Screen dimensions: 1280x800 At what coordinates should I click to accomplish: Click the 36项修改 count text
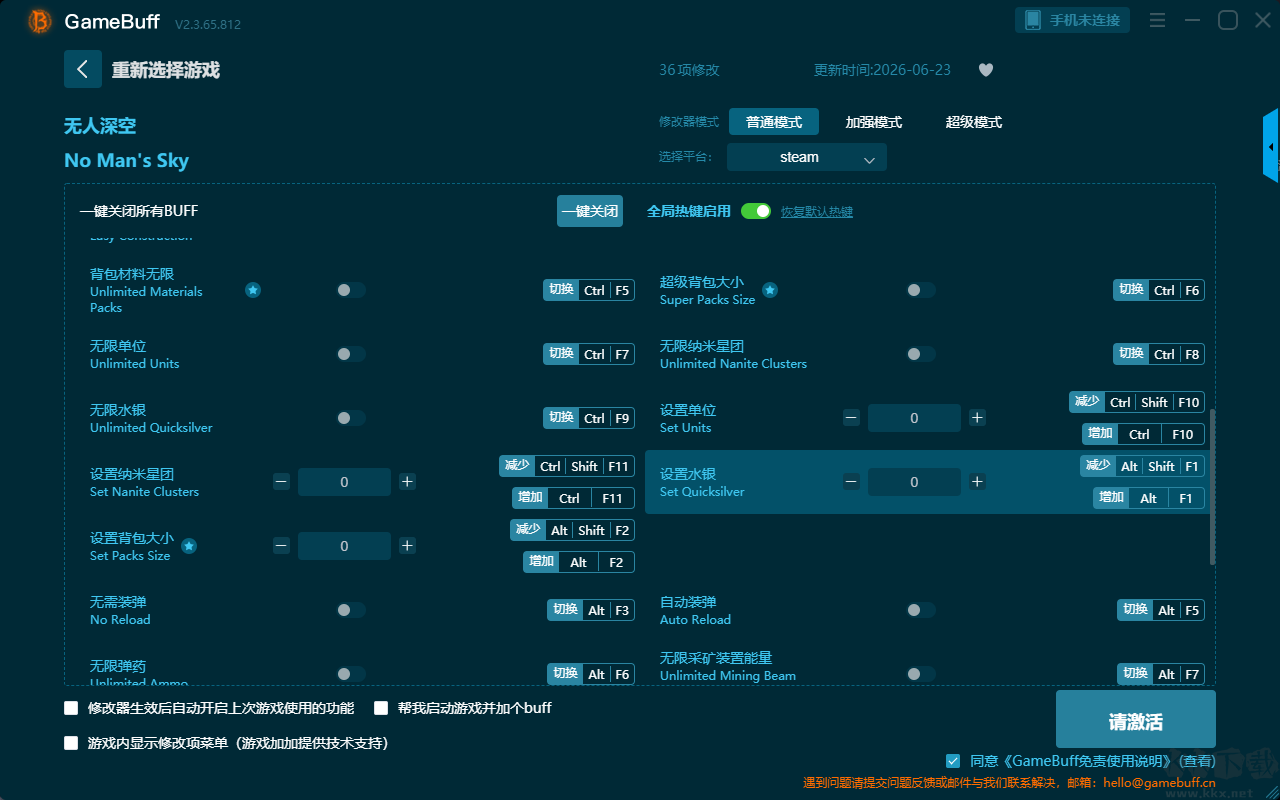click(x=689, y=70)
